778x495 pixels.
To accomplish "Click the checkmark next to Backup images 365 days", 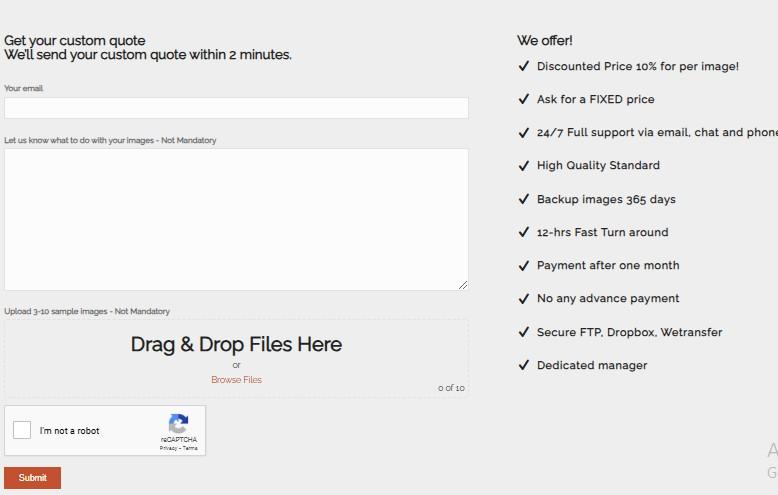I will (x=523, y=199).
